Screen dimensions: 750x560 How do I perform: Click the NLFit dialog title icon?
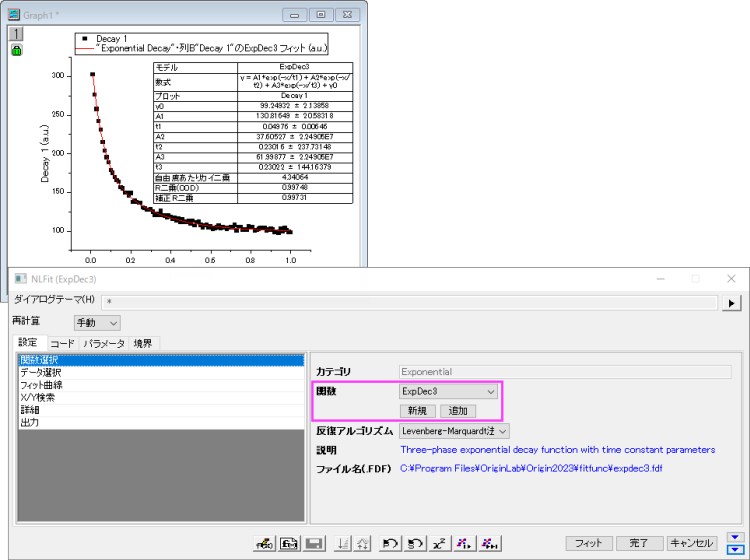pos(20,279)
